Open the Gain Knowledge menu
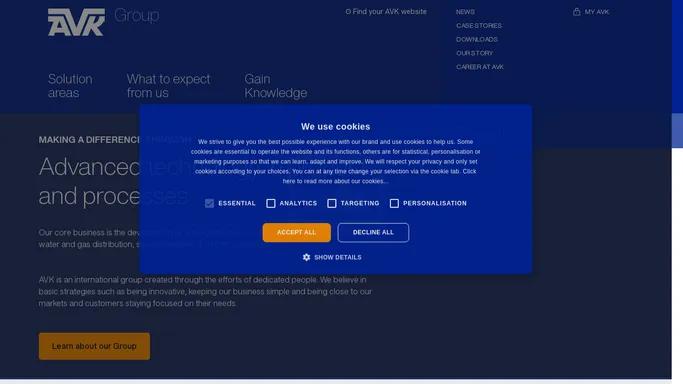The image size is (683, 384). (276, 86)
